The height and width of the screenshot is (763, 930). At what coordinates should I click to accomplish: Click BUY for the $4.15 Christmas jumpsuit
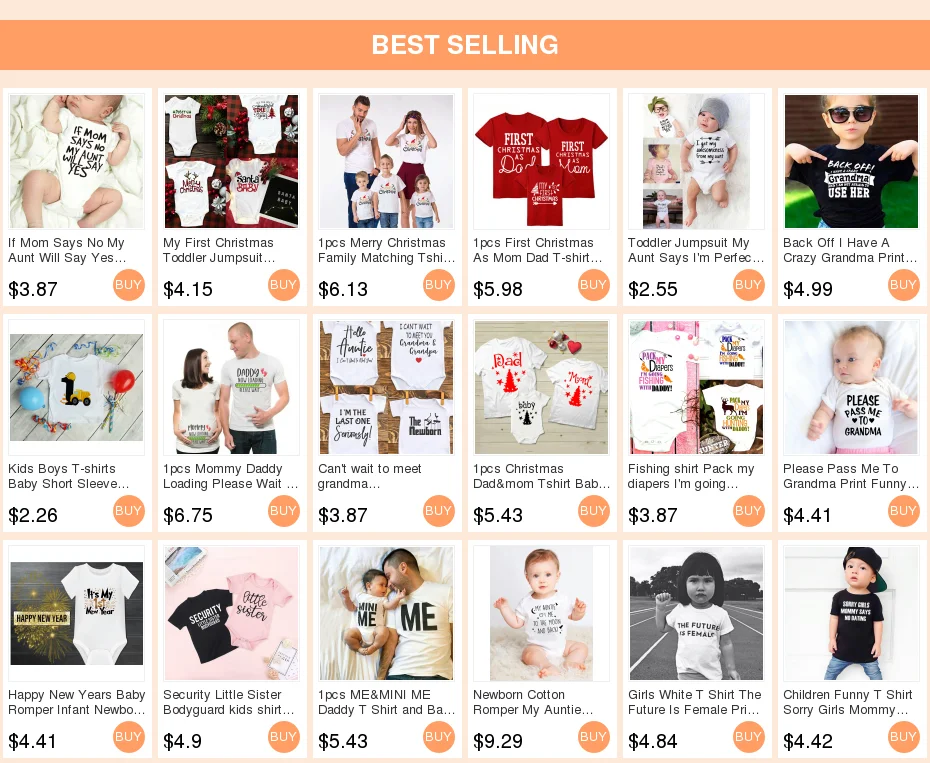click(x=284, y=285)
